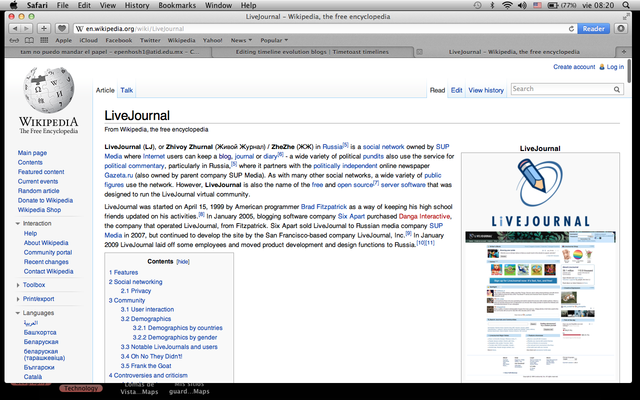Open the Recent changes sidebar link

click(46, 262)
